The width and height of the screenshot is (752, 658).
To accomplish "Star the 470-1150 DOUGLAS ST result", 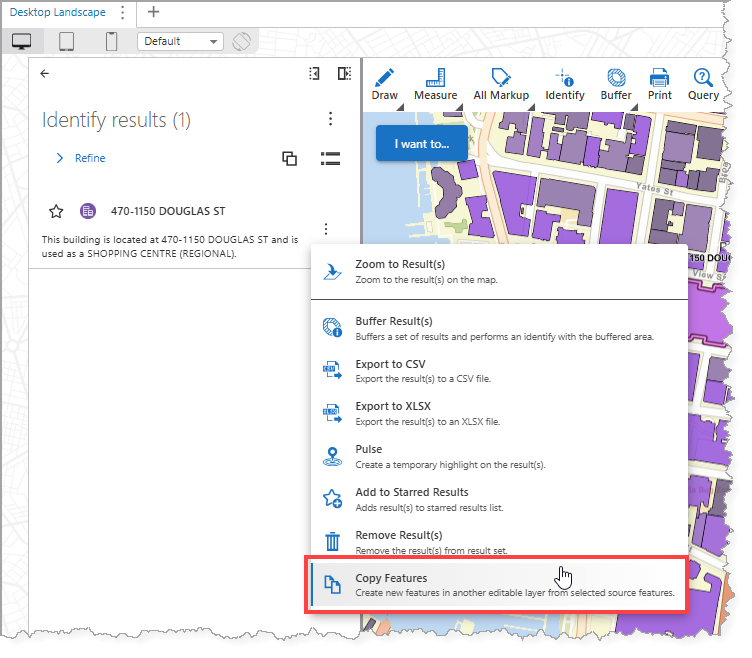I will pyautogui.click(x=56, y=211).
